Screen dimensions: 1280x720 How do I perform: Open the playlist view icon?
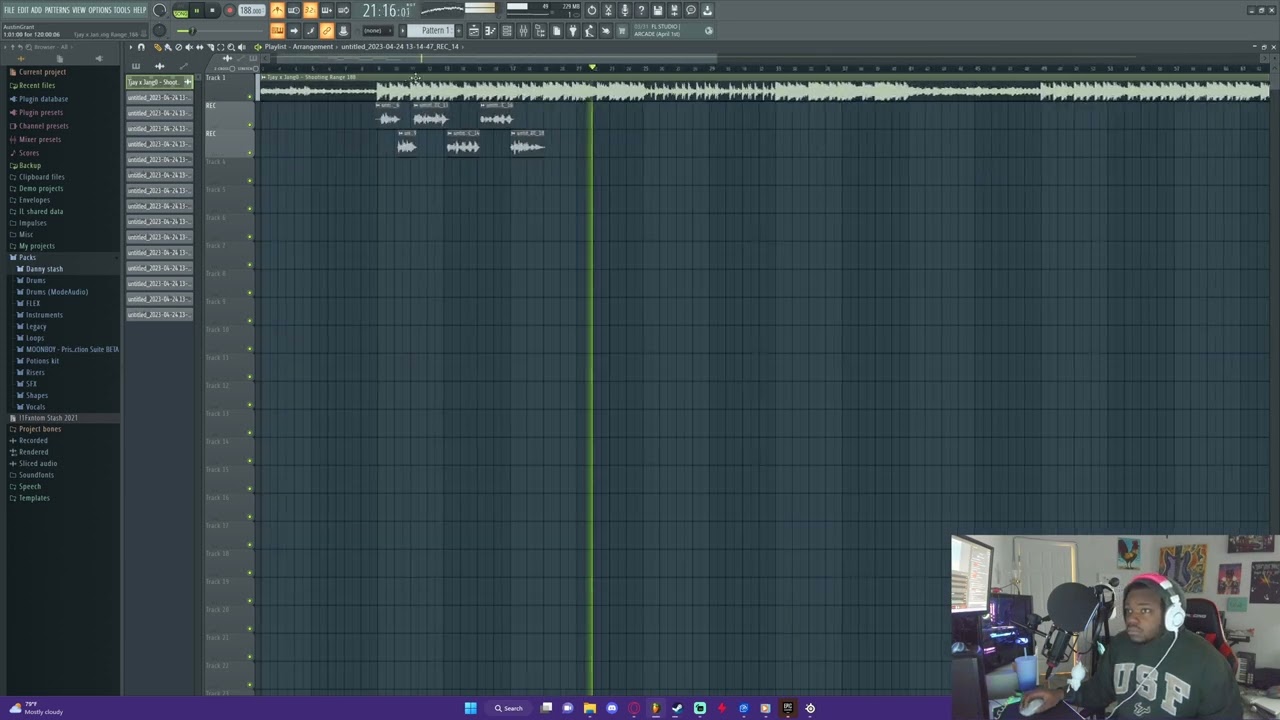tap(474, 31)
